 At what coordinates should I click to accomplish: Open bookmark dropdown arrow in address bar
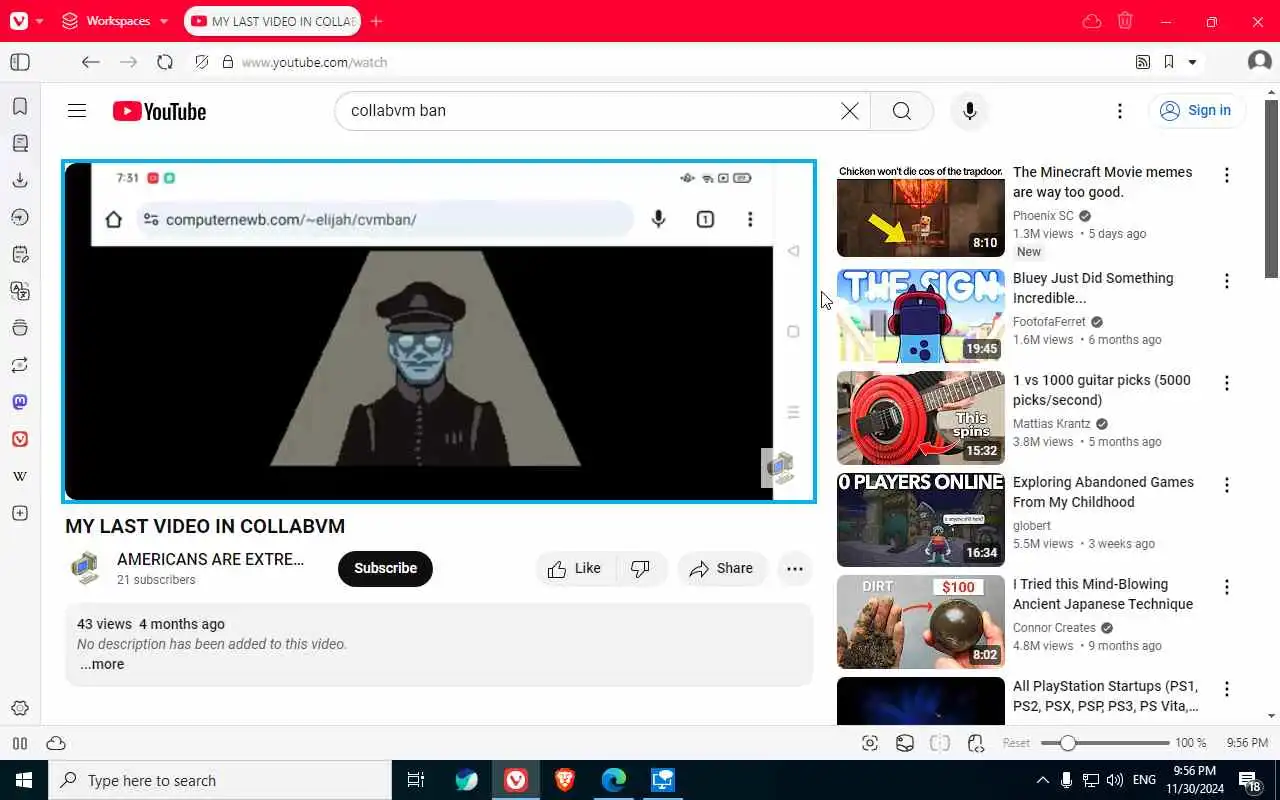[x=1192, y=62]
